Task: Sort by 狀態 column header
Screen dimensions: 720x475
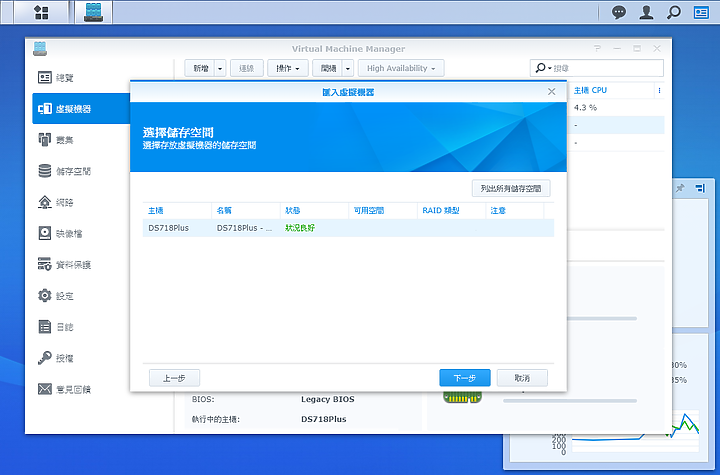Action: pos(314,210)
